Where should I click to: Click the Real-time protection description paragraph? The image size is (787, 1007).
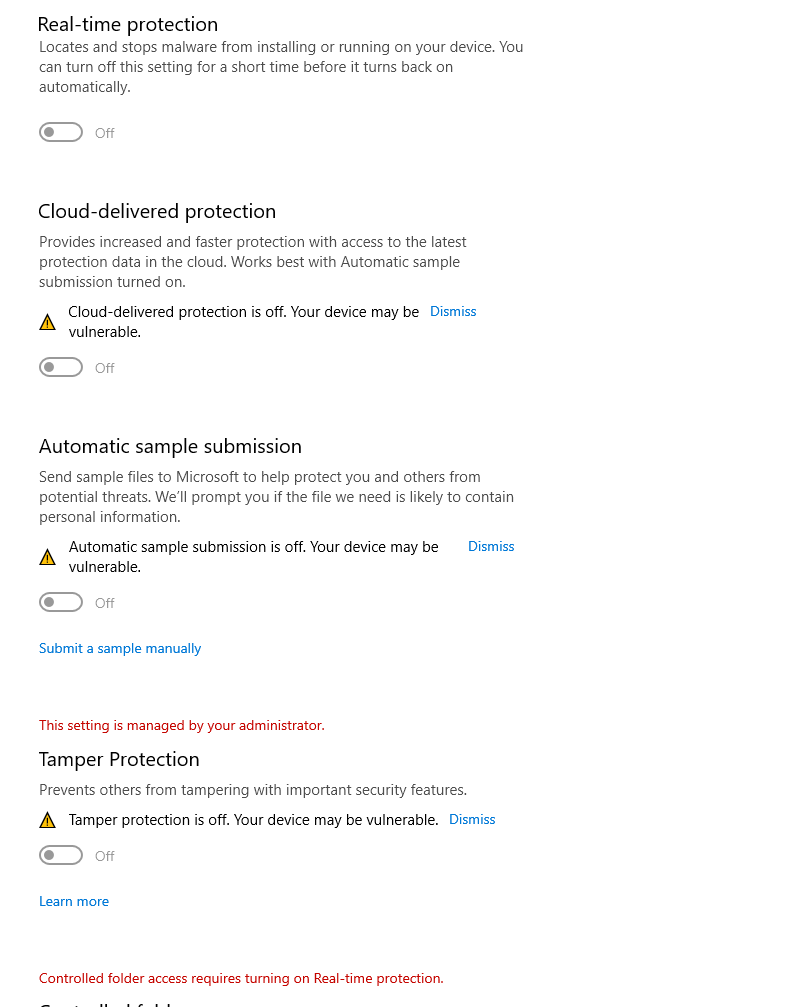281,67
